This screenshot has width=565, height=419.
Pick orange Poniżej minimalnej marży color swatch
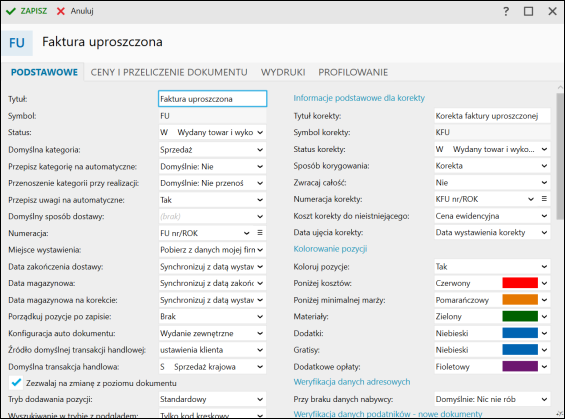point(520,300)
